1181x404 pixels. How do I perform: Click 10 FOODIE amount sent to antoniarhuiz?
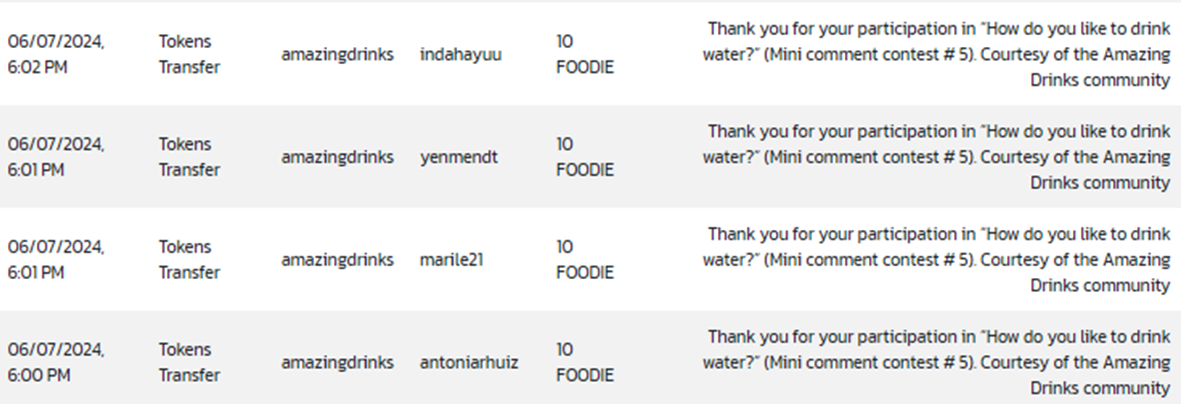click(585, 363)
